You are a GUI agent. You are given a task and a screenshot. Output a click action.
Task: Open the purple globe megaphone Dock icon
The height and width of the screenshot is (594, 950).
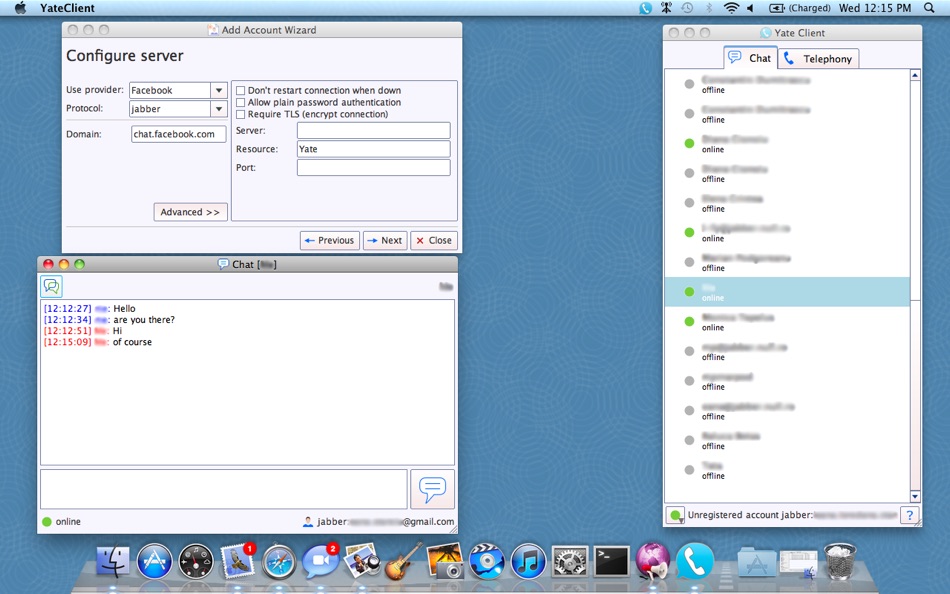653,561
